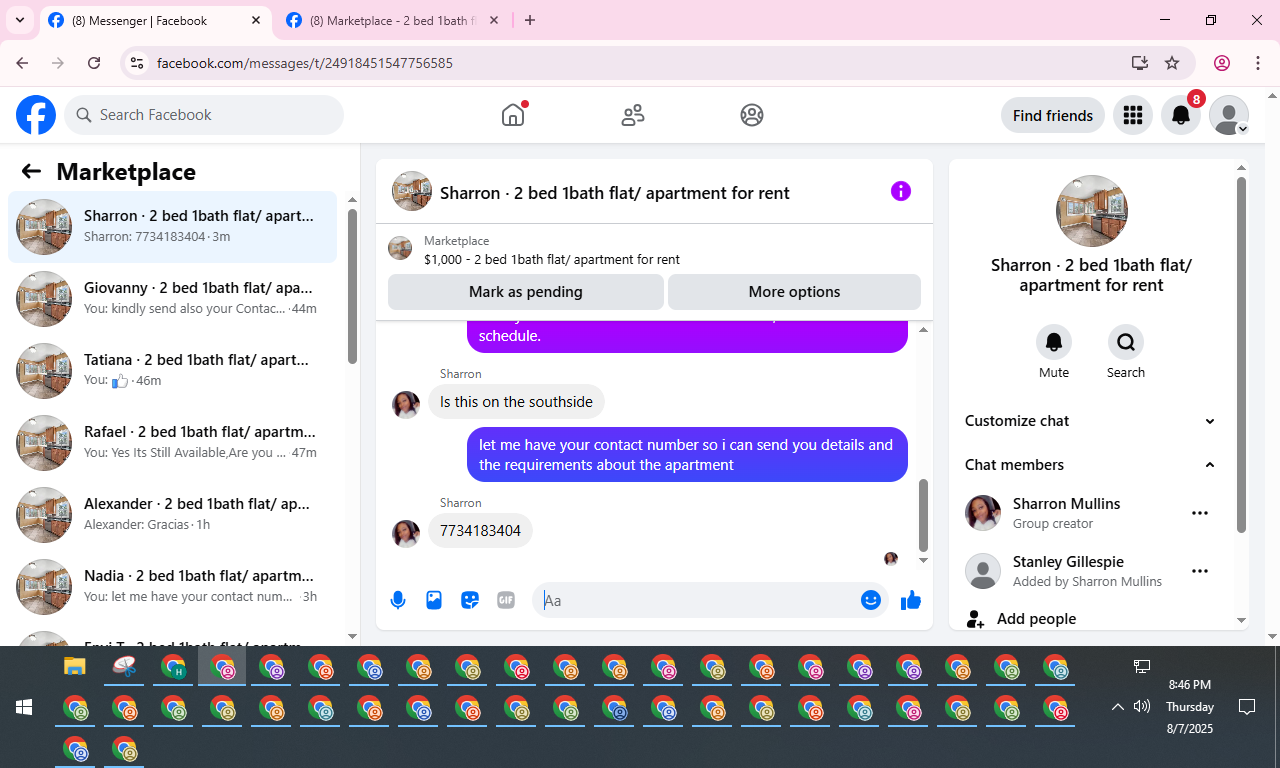Show hidden system tray icons
Screen dimensions: 1280x768
[1118, 707]
